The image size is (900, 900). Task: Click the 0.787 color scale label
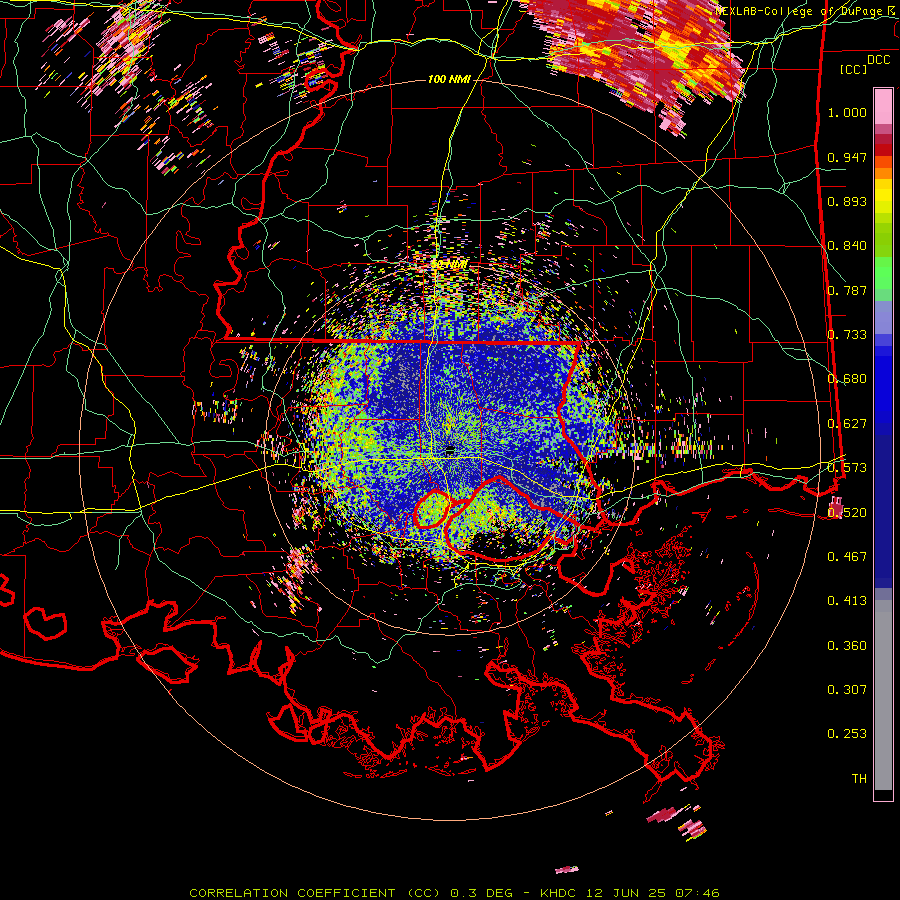click(847, 290)
